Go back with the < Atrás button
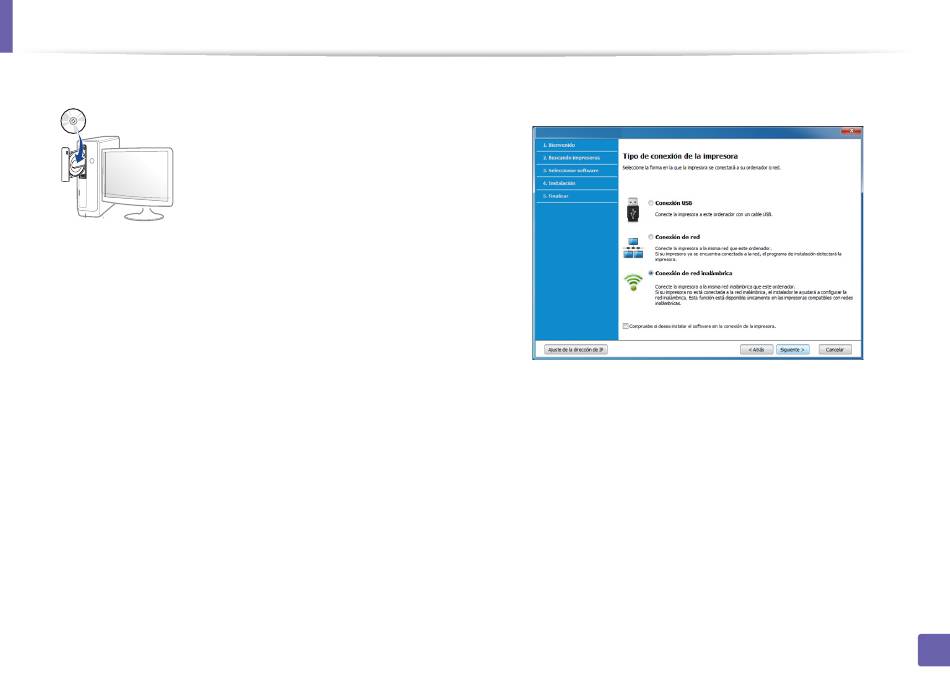 756,350
